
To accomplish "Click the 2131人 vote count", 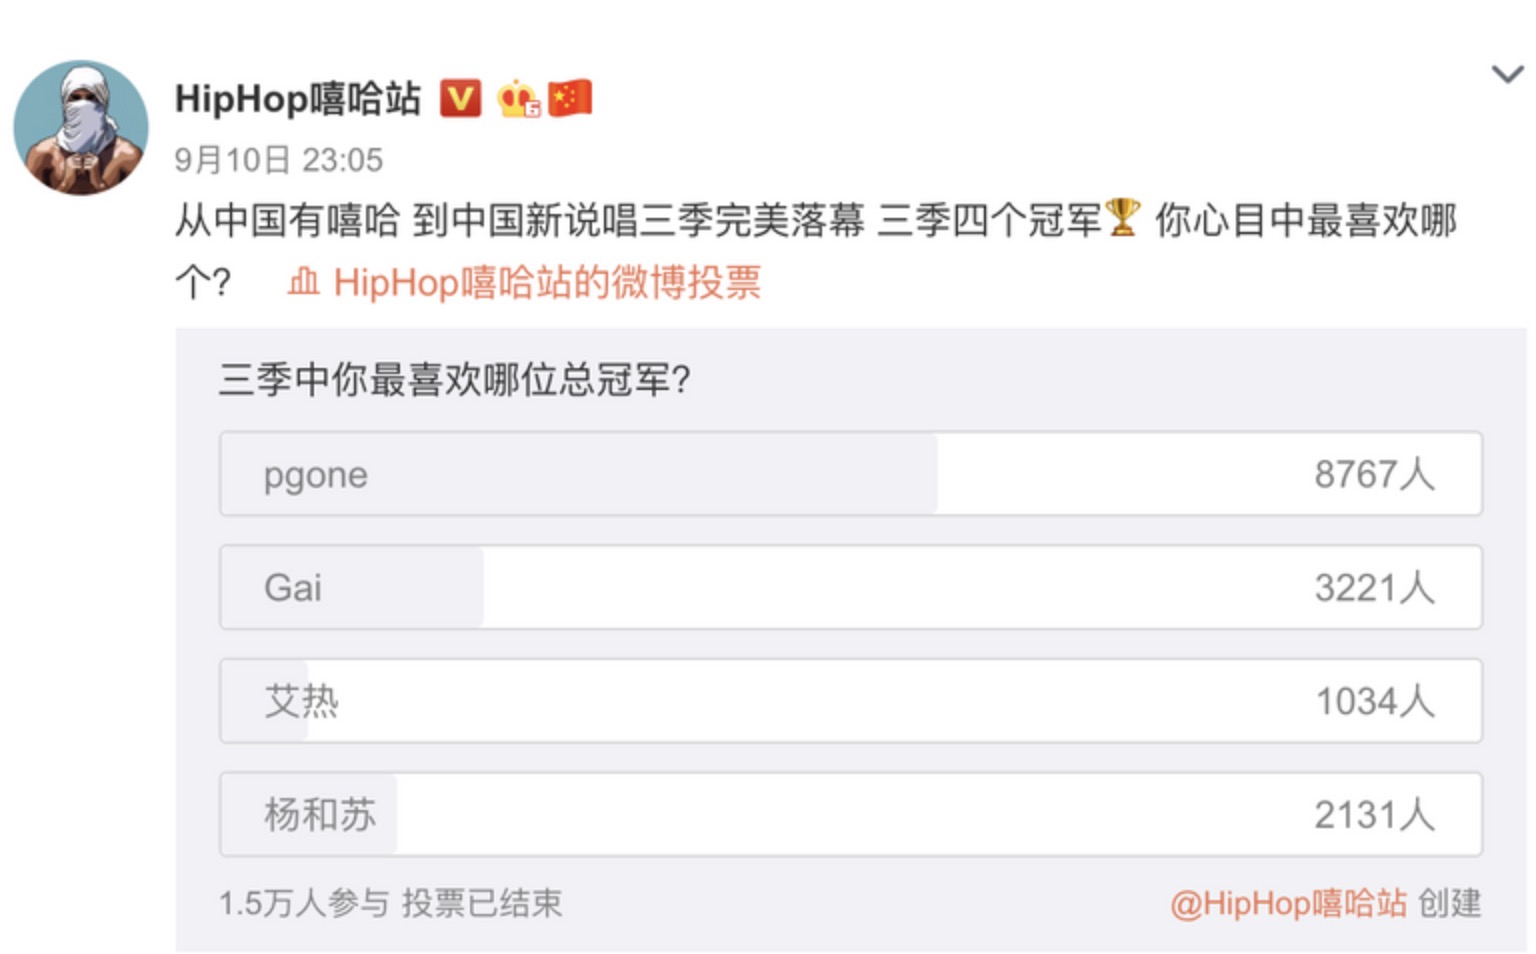I will pos(1374,815).
